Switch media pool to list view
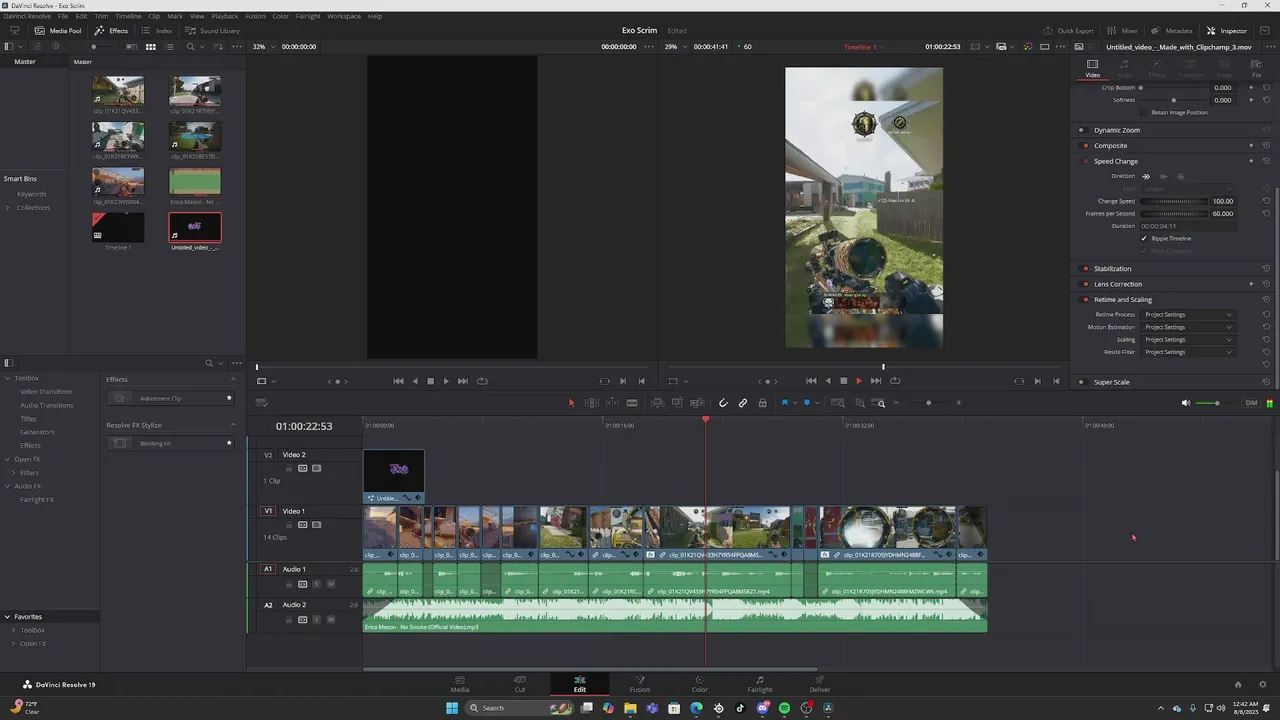Image resolution: width=1280 pixels, height=720 pixels. coord(169,47)
